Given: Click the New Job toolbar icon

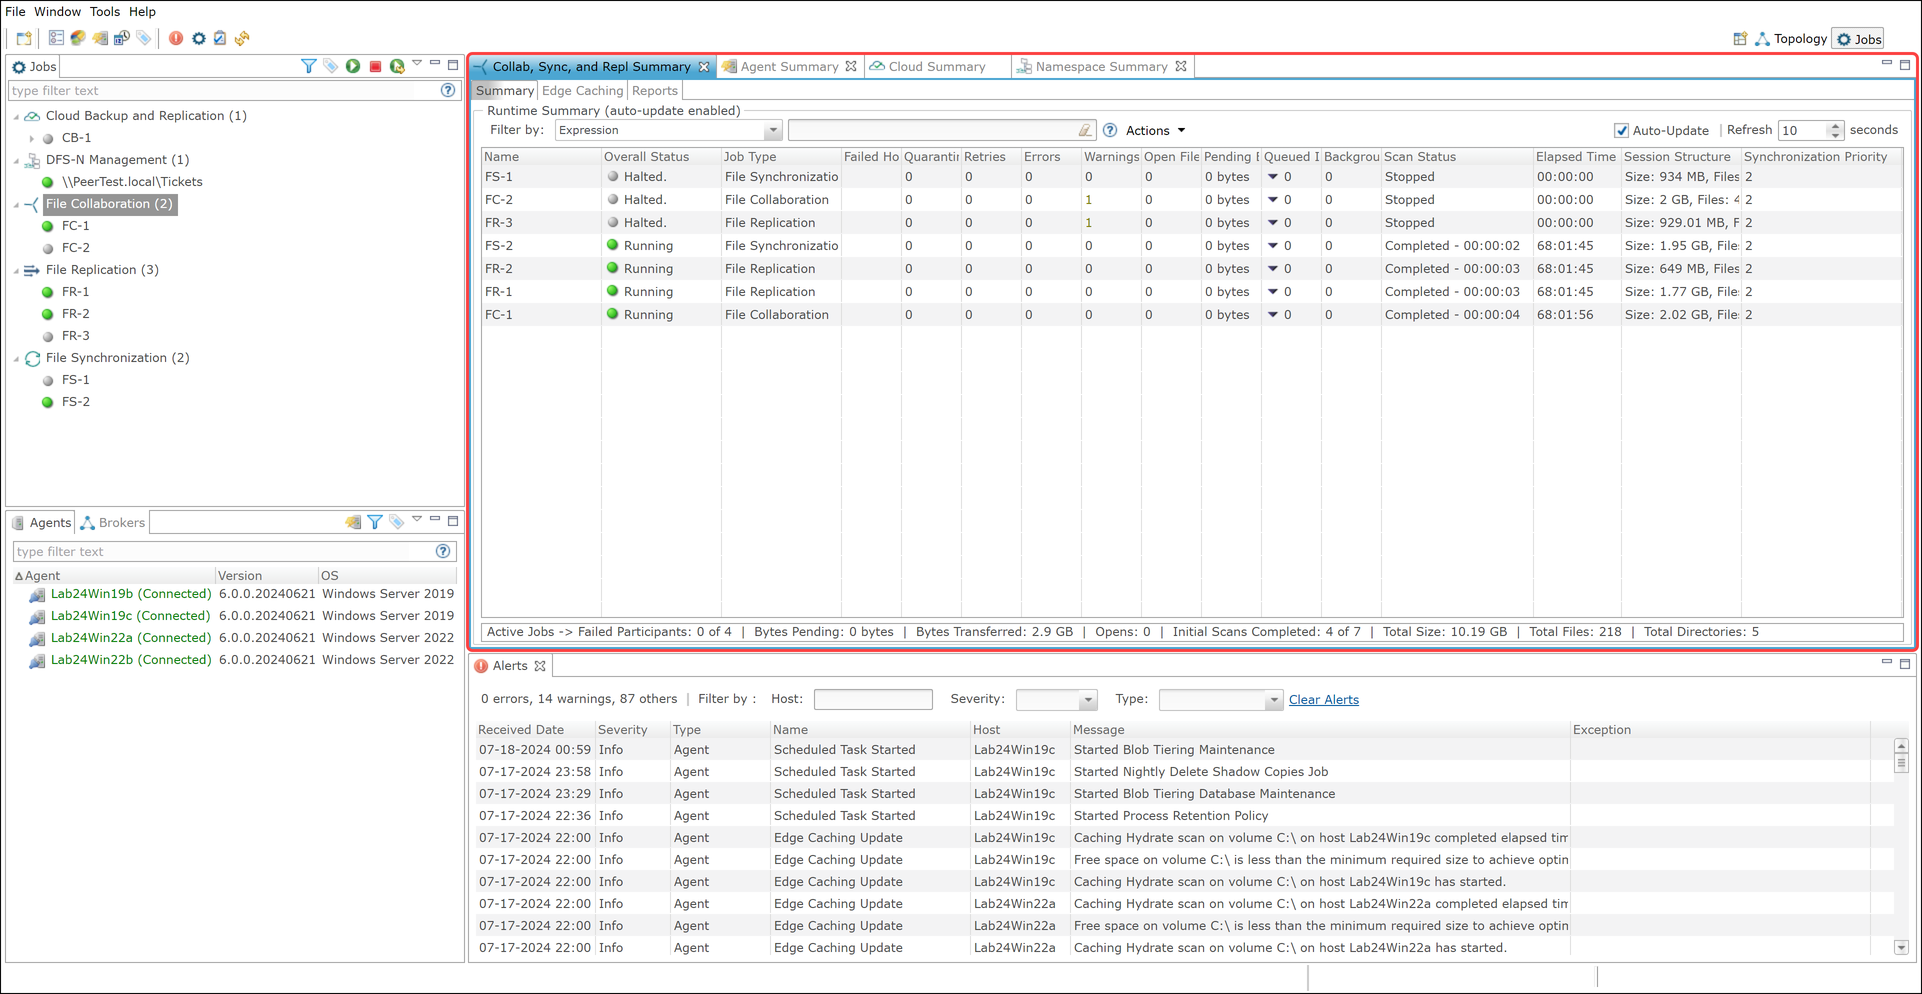Looking at the screenshot, I should tap(24, 38).
